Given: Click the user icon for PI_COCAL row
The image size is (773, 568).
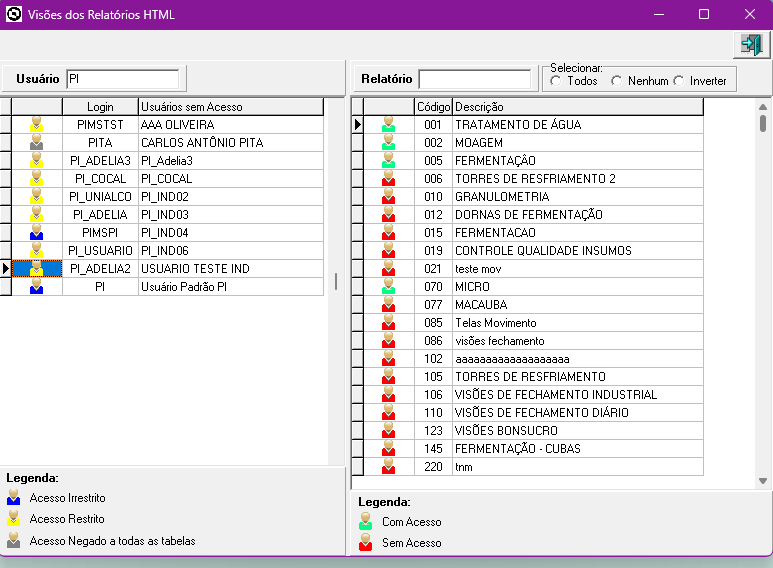Looking at the screenshot, I should [36, 178].
